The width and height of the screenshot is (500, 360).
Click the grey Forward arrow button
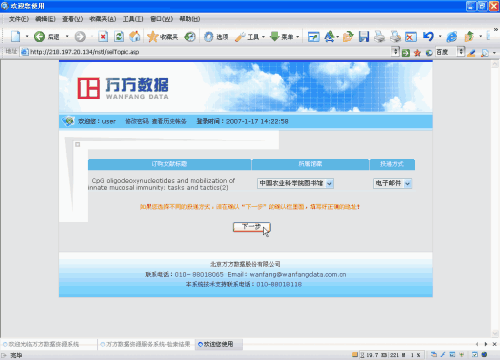click(80, 36)
